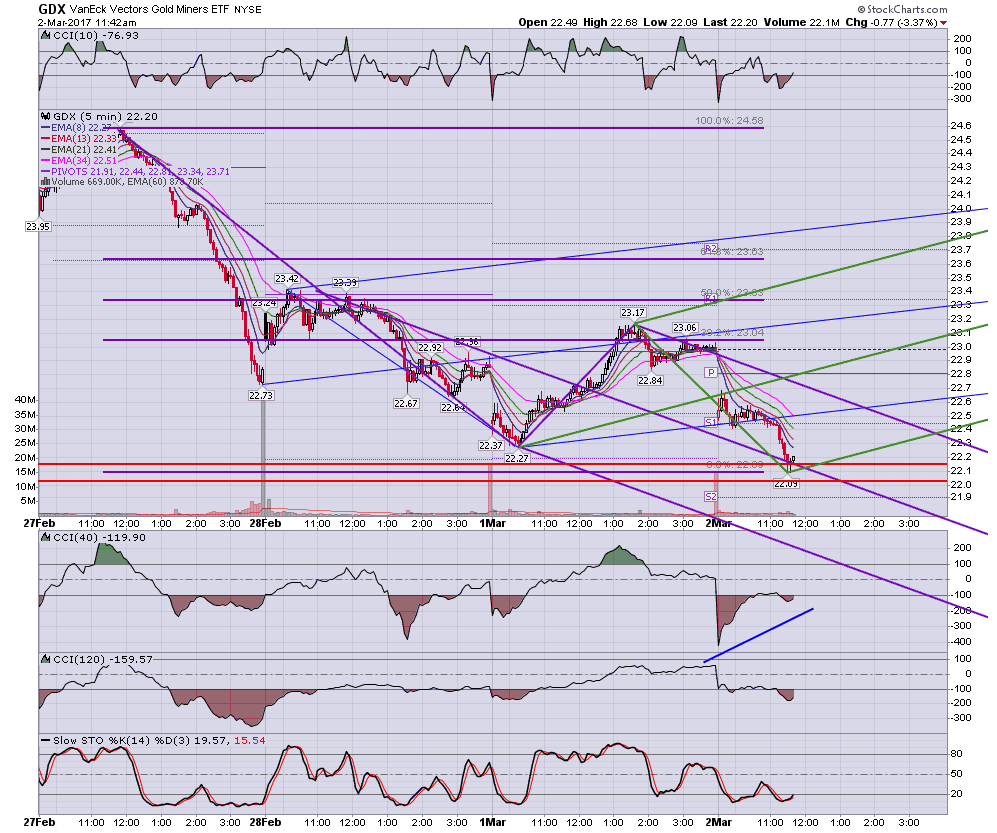Click the 100.0%: 24.58 Fibonacci label

tap(729, 120)
